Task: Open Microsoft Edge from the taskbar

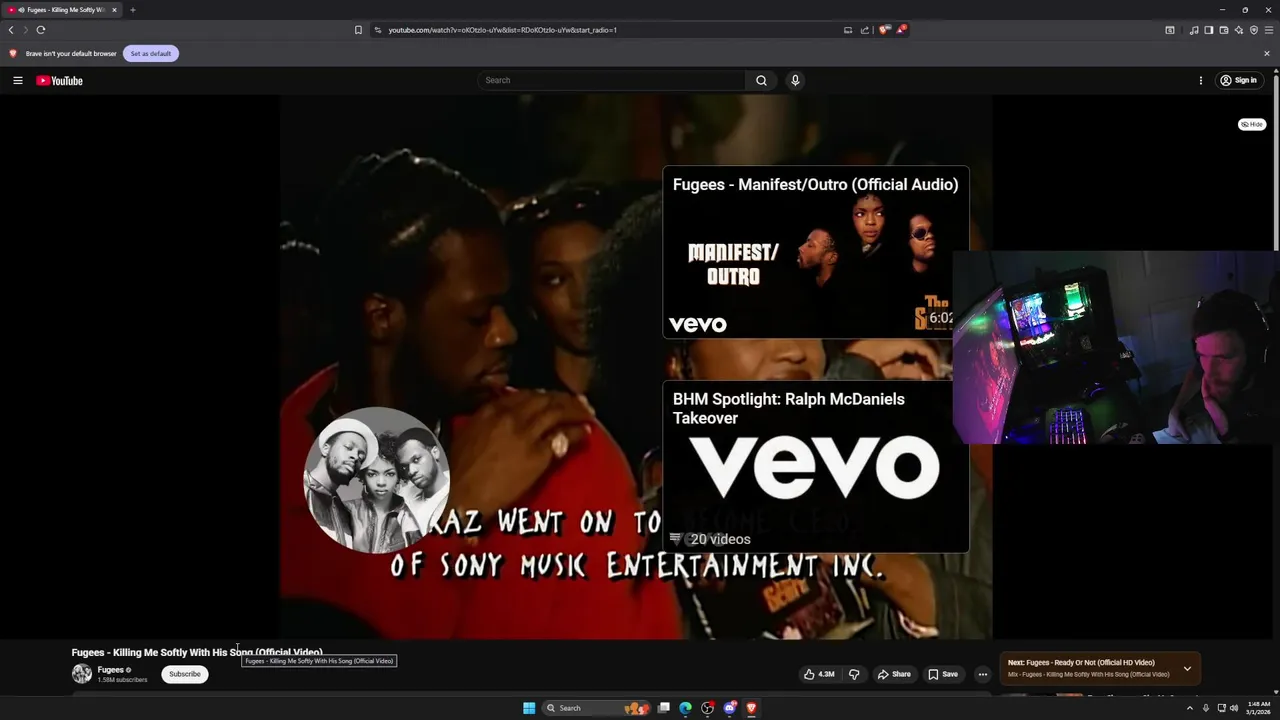Action: 685,708
